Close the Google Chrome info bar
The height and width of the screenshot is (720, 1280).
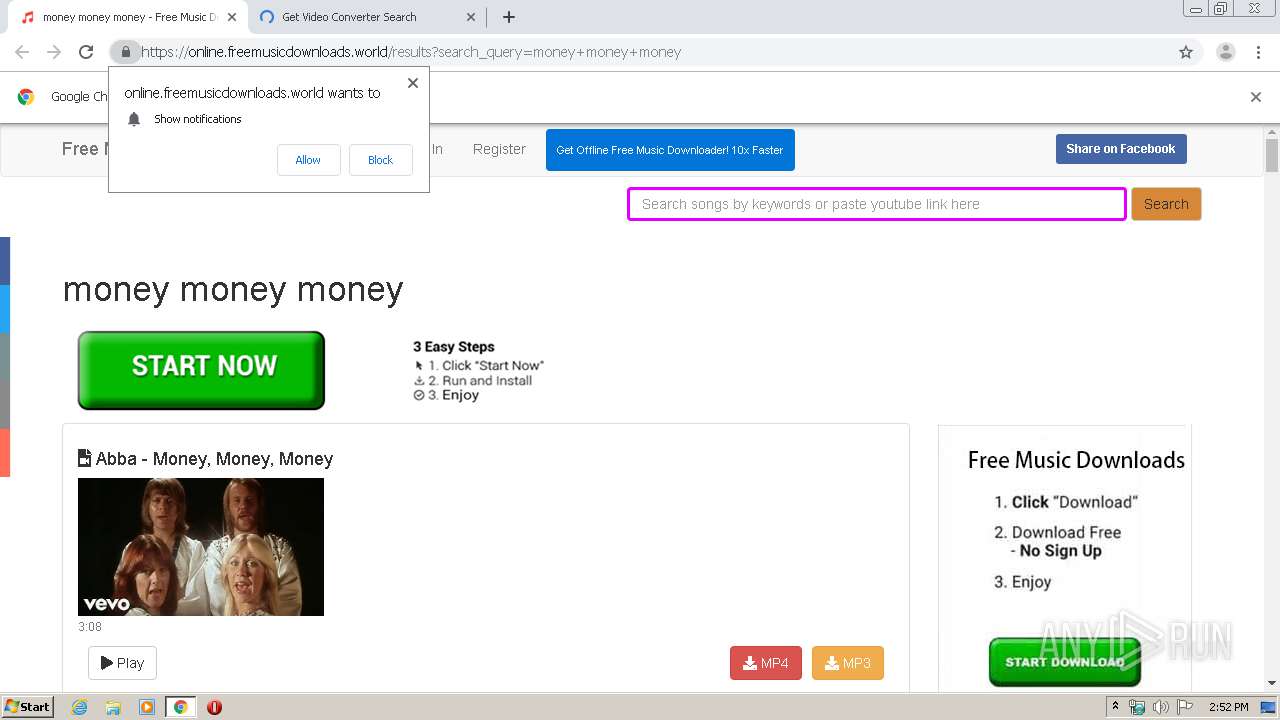tap(1256, 97)
